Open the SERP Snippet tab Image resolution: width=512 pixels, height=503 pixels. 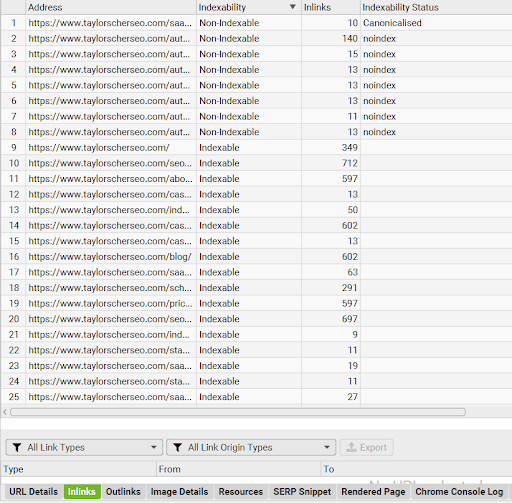[302, 492]
